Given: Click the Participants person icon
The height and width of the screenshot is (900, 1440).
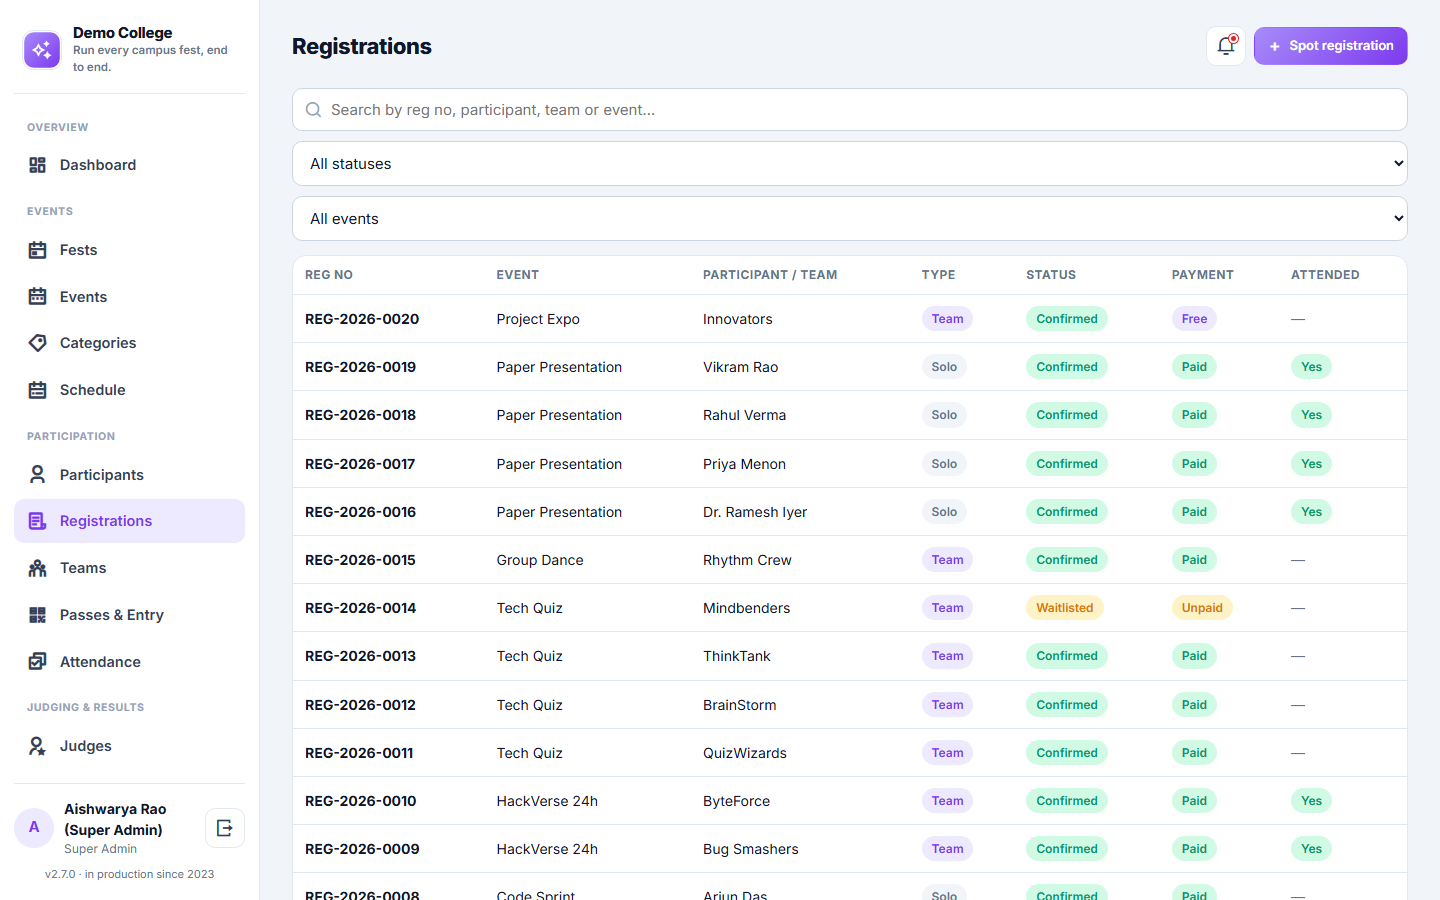Looking at the screenshot, I should 38,475.
